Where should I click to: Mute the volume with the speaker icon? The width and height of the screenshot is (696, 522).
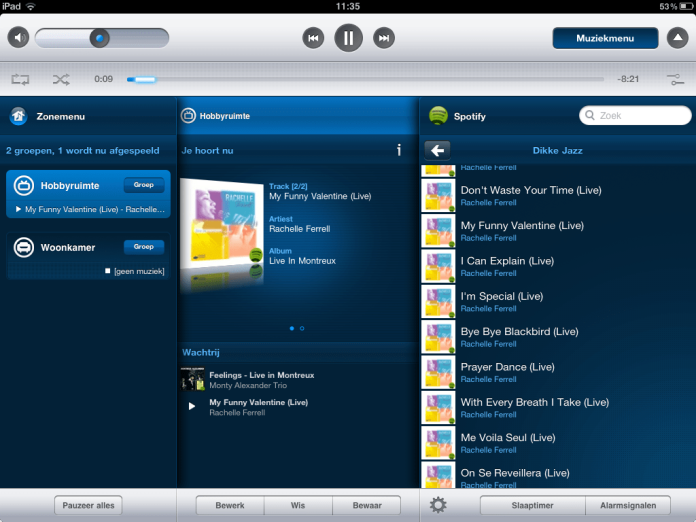click(18, 38)
